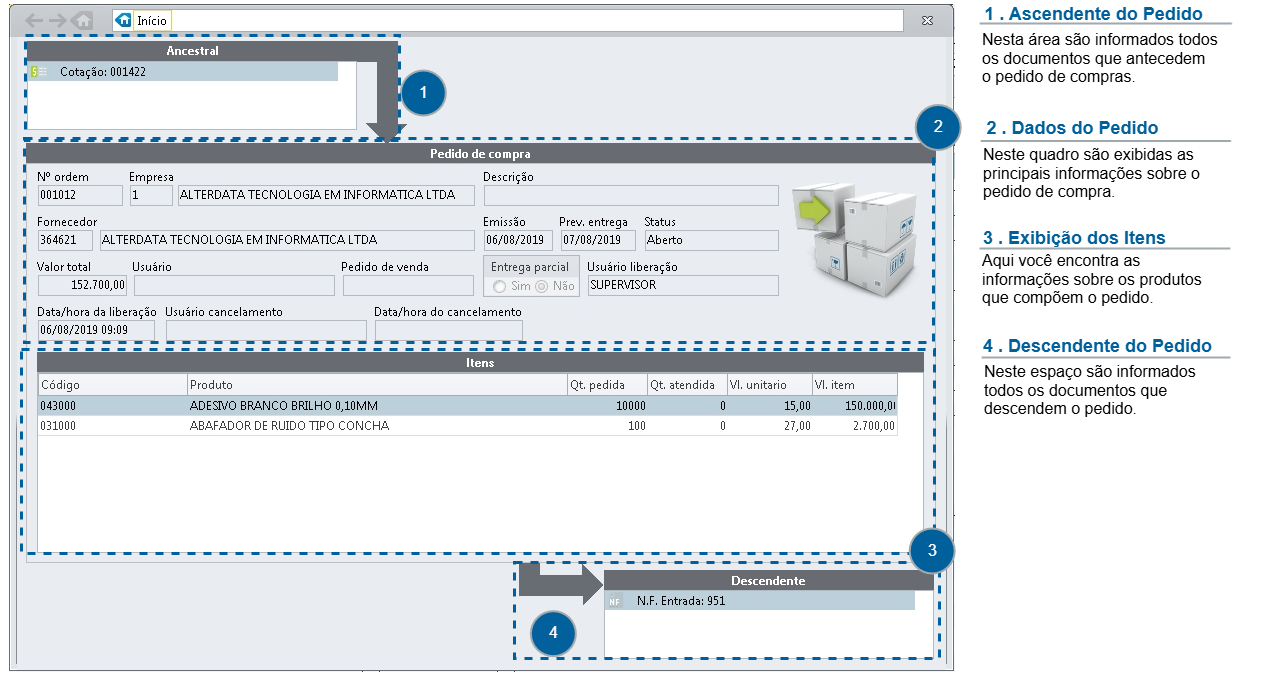Click the back navigation arrow

pos(35,20)
